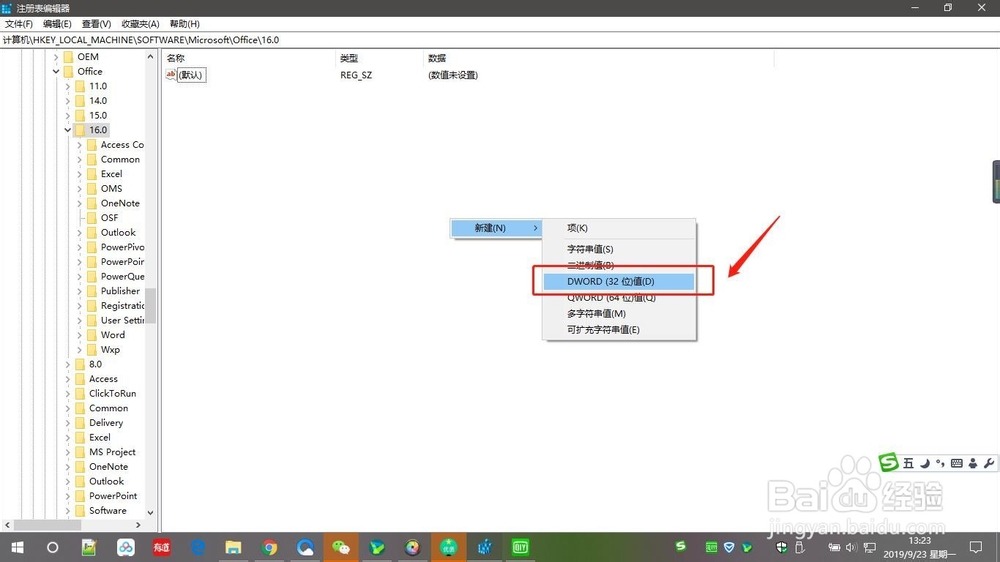Open the iQIYI app on taskbar
1000x562 pixels.
tap(520, 547)
